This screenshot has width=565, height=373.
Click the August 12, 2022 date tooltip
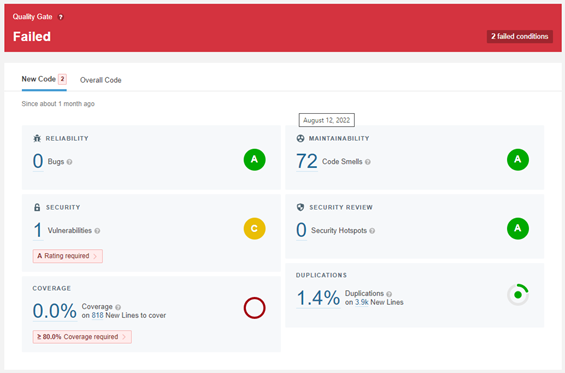(326, 120)
